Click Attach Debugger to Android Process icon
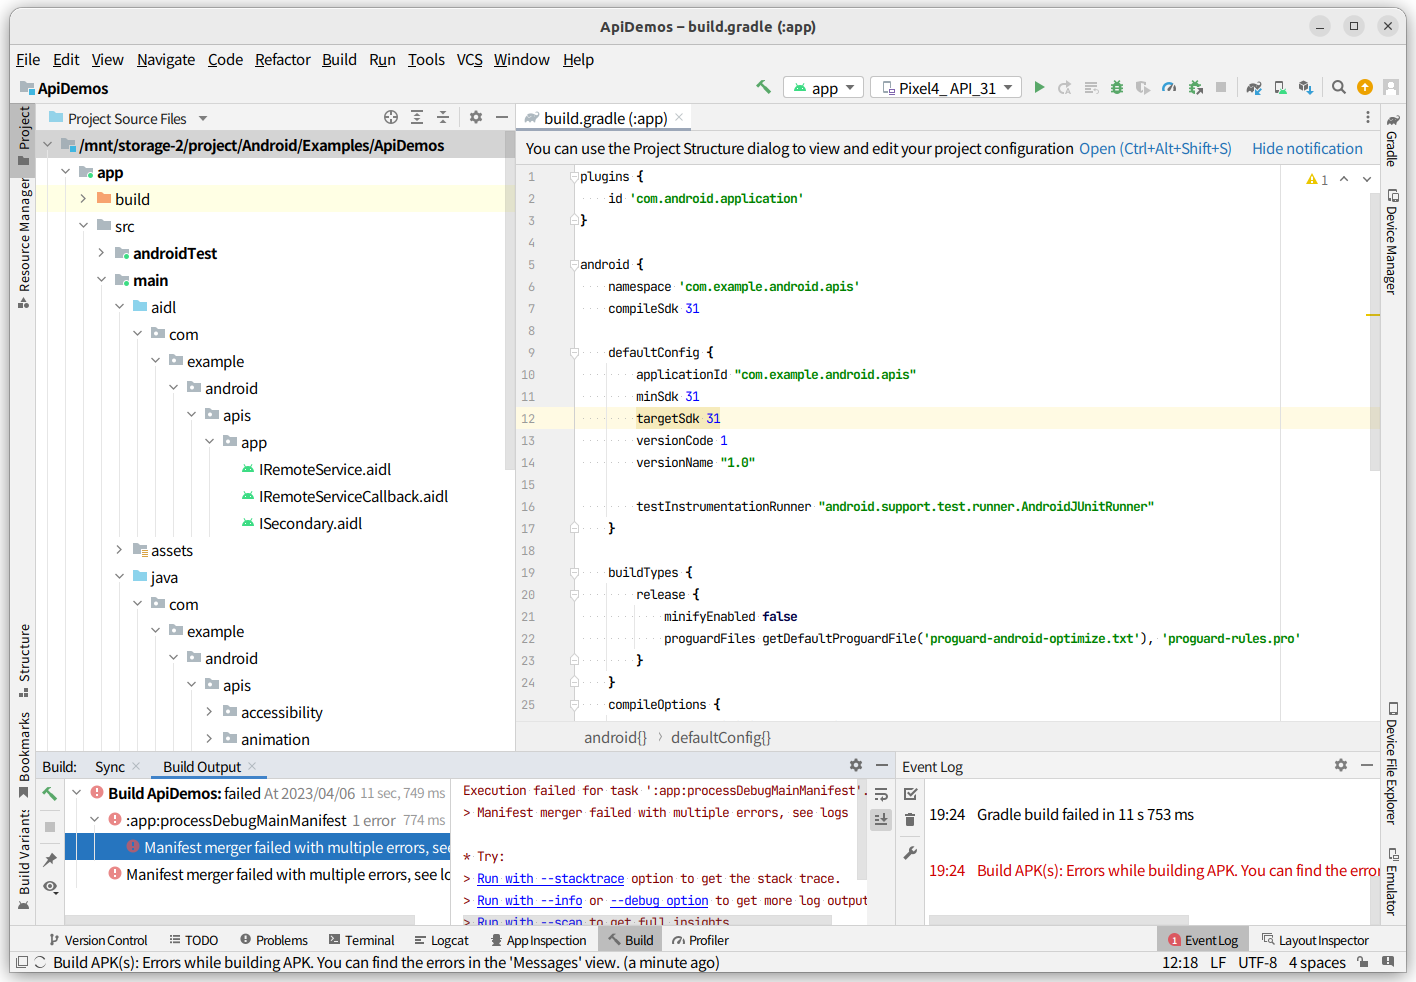The width and height of the screenshot is (1416, 982). pyautogui.click(x=1195, y=87)
